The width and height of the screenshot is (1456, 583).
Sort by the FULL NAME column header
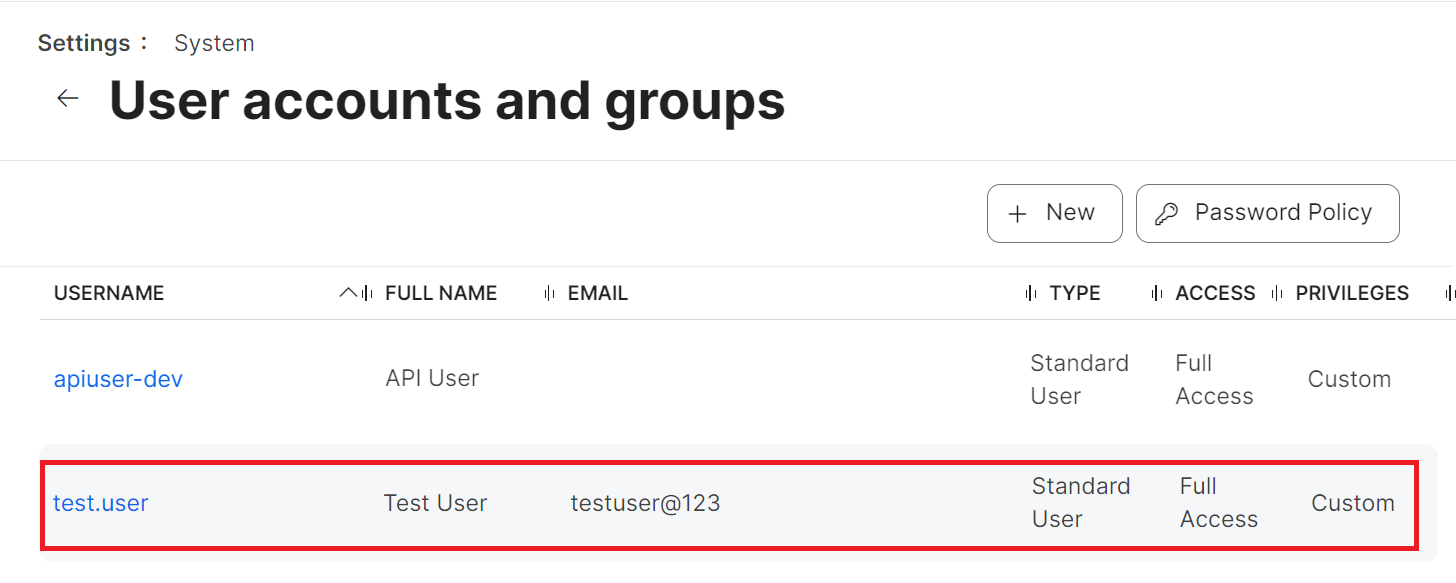441,293
